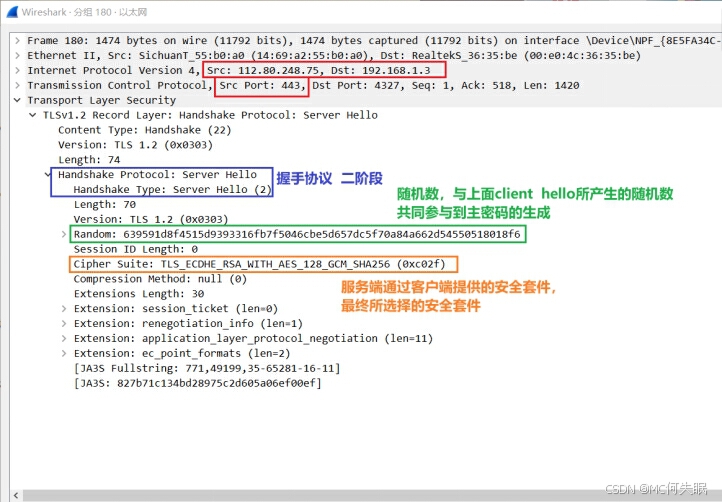722x502 pixels.
Task: Expand the Random field
Action: (65, 234)
